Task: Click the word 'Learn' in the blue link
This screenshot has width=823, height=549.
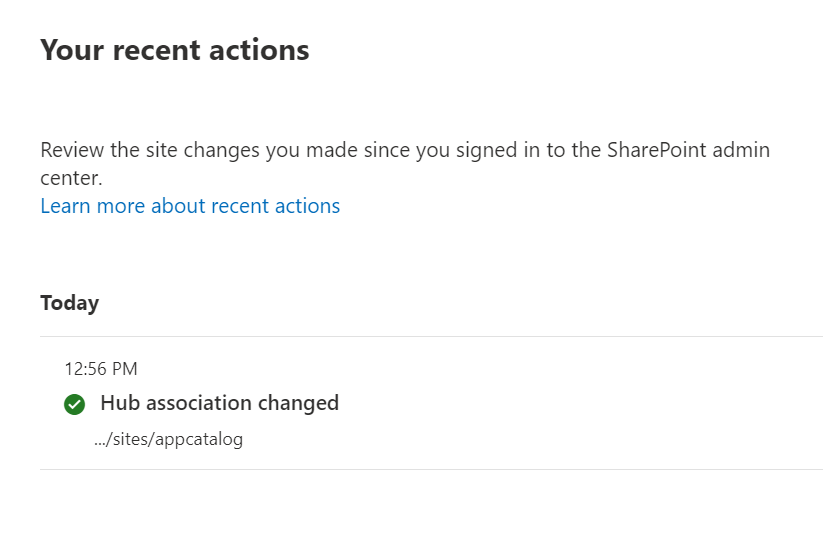Action: point(65,206)
